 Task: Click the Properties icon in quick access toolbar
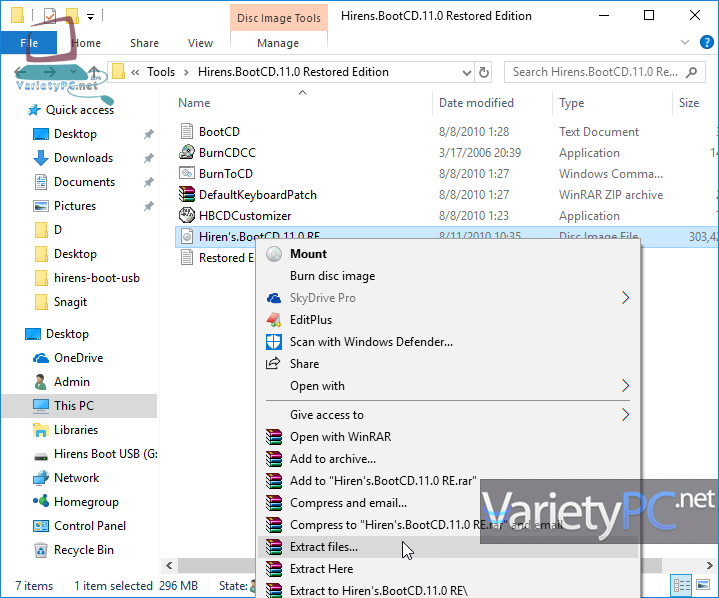[50, 16]
